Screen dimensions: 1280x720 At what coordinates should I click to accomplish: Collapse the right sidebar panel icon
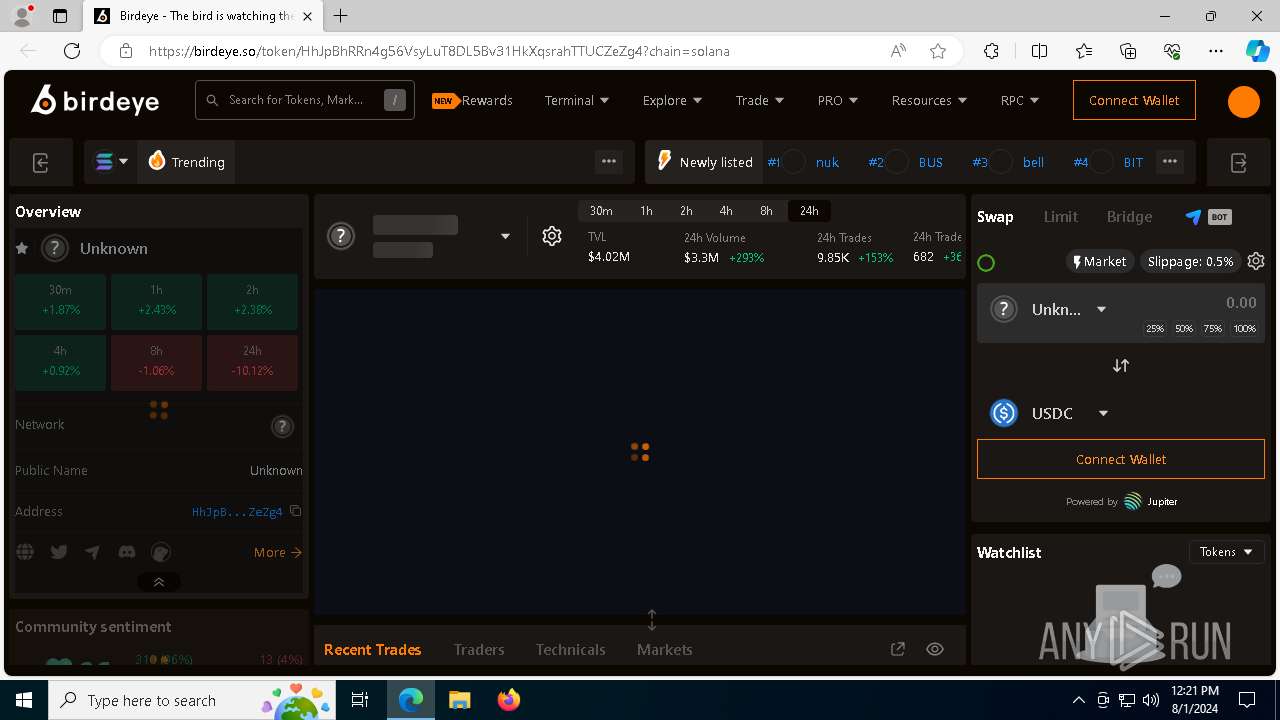[x=1238, y=163]
